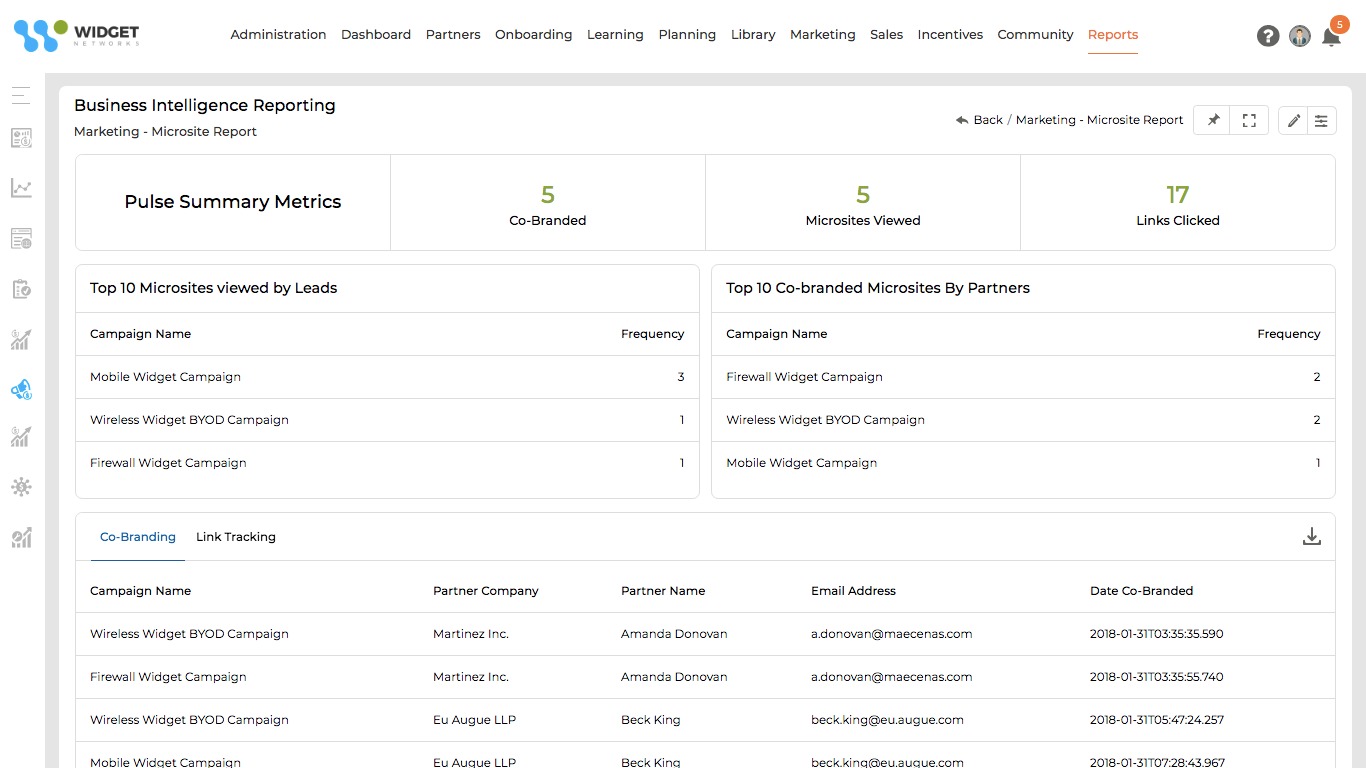
Task: Switch to the Link Tracking tab
Action: (x=236, y=537)
